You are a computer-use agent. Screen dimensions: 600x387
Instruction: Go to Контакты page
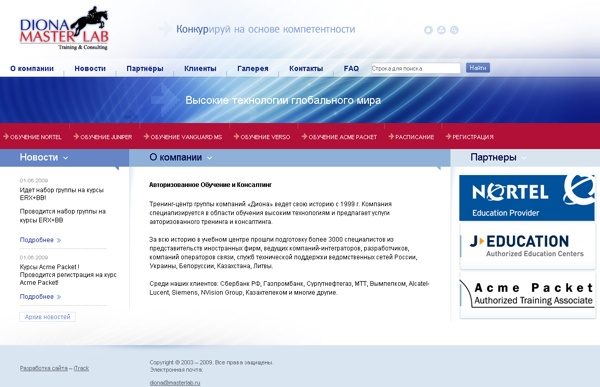click(306, 69)
